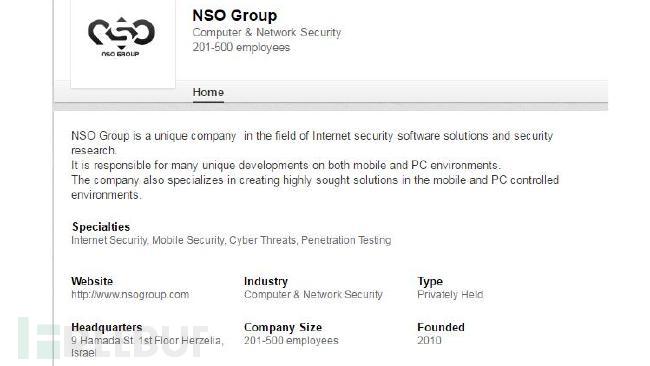The image size is (650, 366).
Task: Click the 201-500 employees header text
Action: coord(241,47)
